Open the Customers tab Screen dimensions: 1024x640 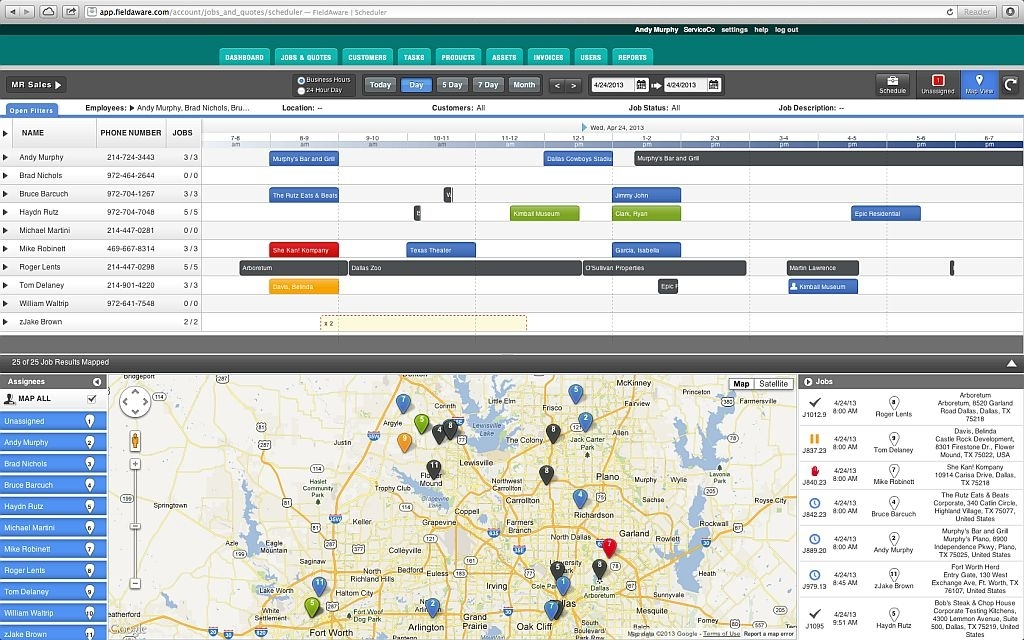pyautogui.click(x=367, y=57)
